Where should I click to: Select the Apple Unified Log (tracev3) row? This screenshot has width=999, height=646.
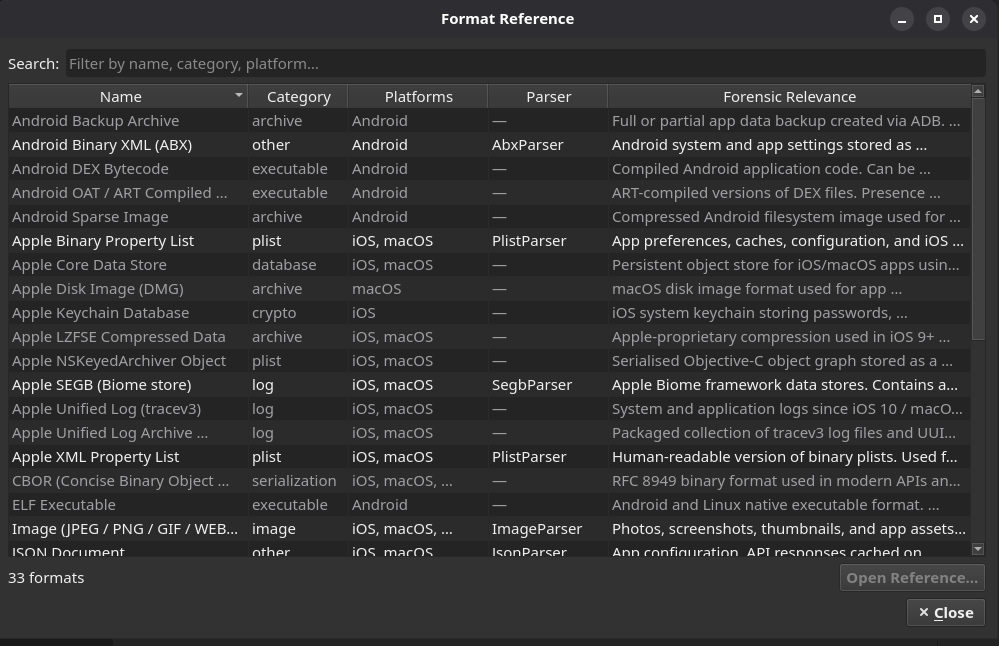pos(489,409)
